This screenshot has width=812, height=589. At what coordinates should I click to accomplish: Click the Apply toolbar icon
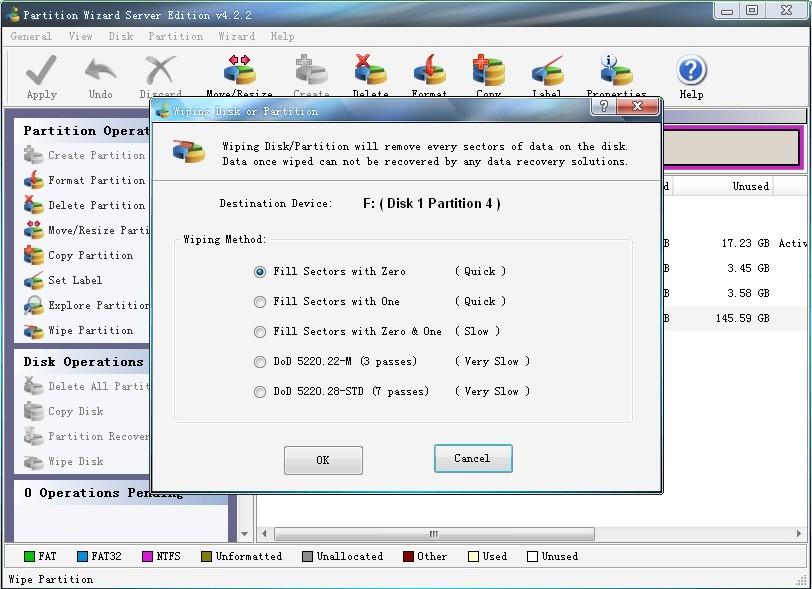click(40, 73)
